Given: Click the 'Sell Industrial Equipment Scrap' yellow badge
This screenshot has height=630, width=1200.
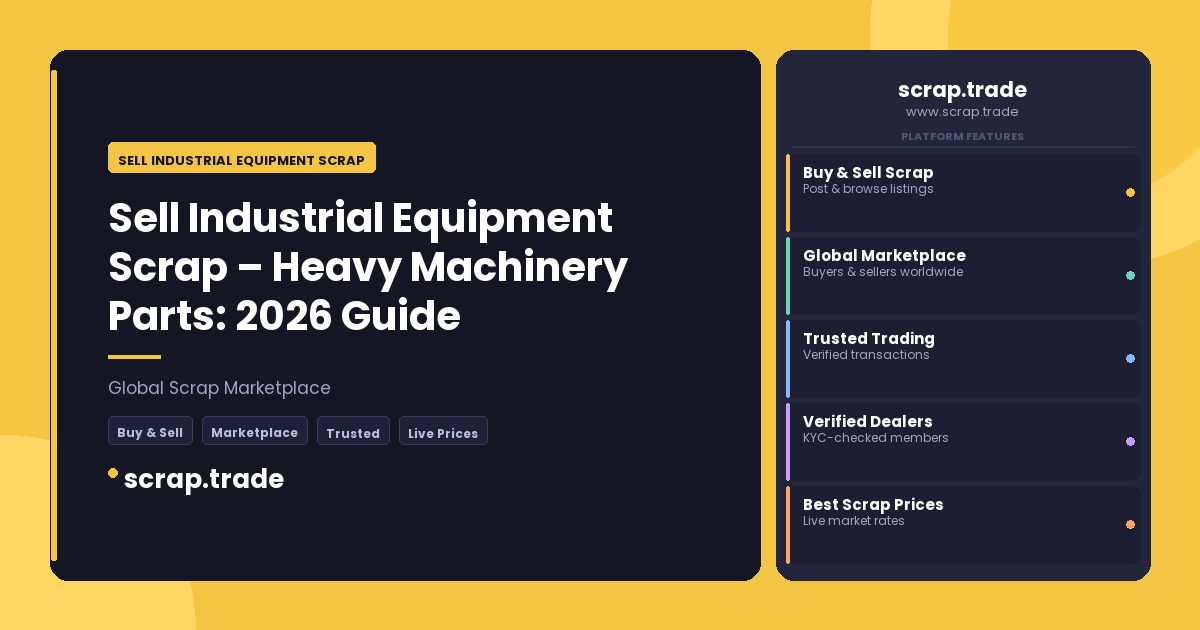Looking at the screenshot, I should 242,158.
